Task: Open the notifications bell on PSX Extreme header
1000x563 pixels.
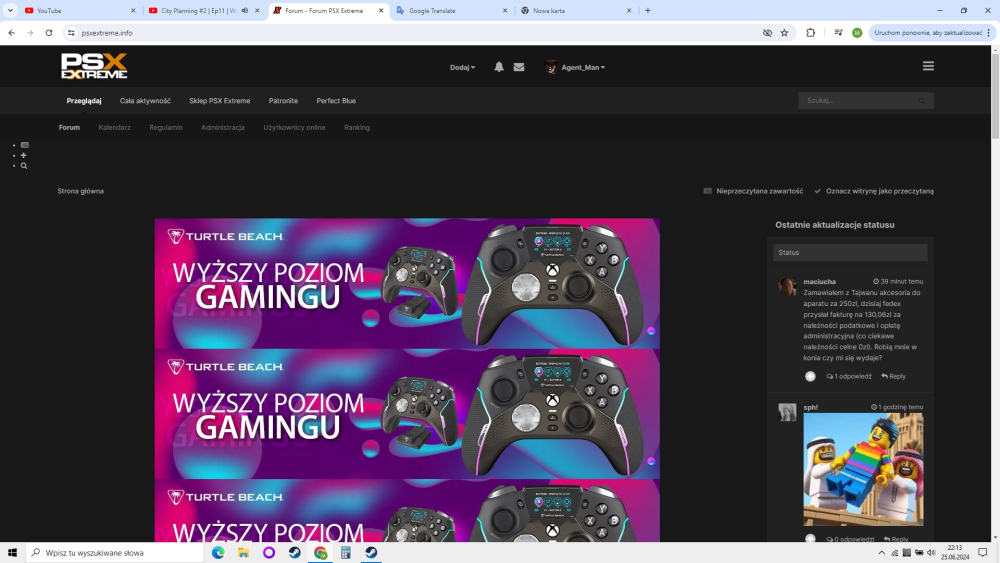Action: click(499, 67)
